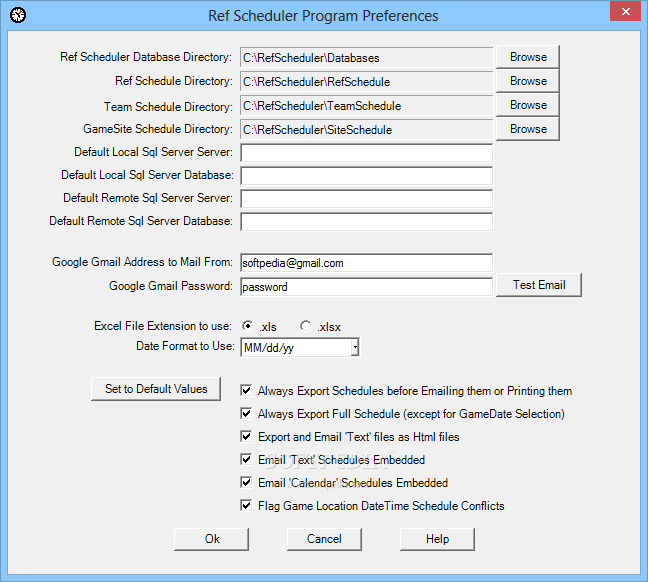Viewport: 648px width, 582px height.
Task: Click the Ref Scheduler Database Directory path field
Action: 366,57
